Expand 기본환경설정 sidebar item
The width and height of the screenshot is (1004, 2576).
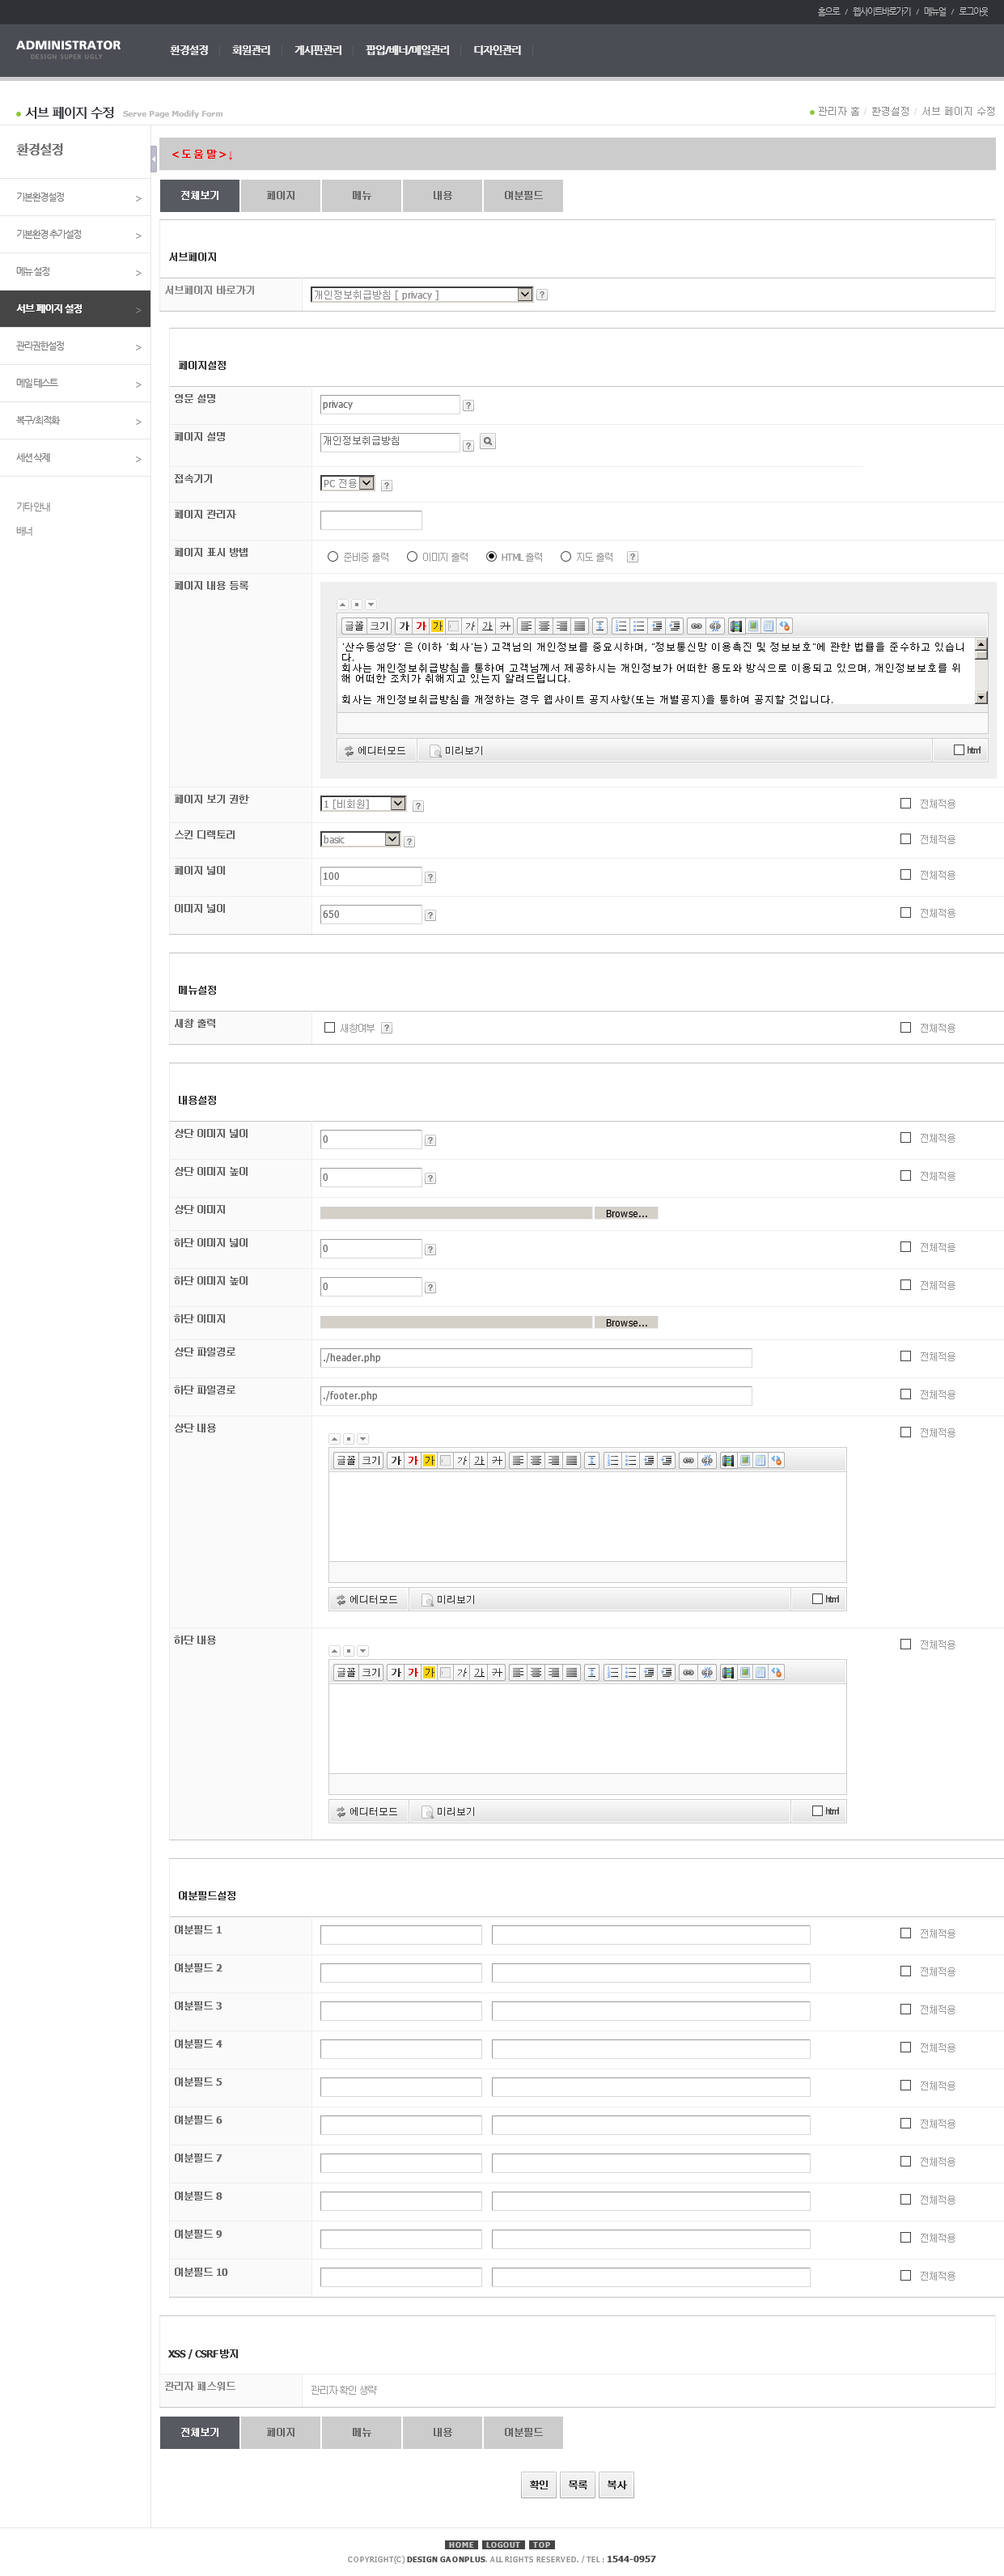tap(75, 197)
